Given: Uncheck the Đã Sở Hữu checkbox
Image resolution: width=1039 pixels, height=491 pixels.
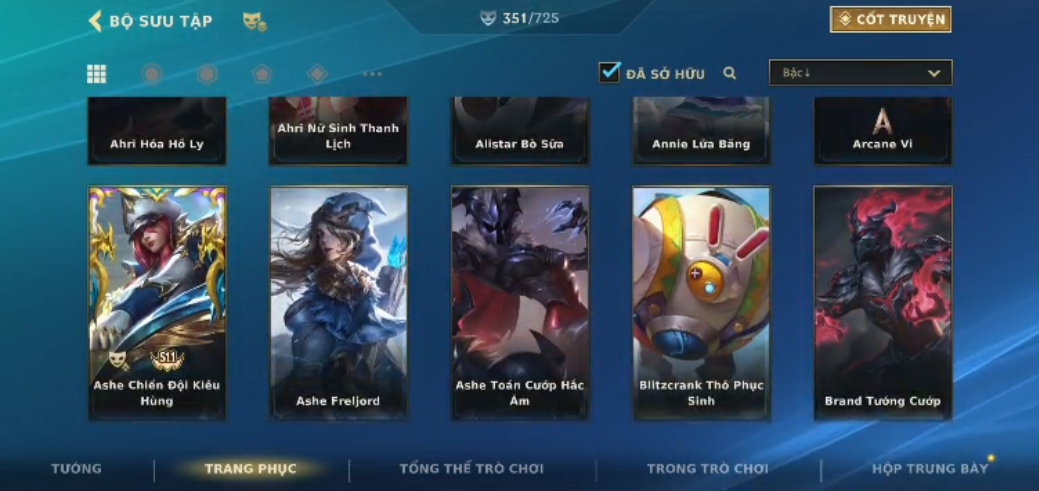Looking at the screenshot, I should point(609,72).
